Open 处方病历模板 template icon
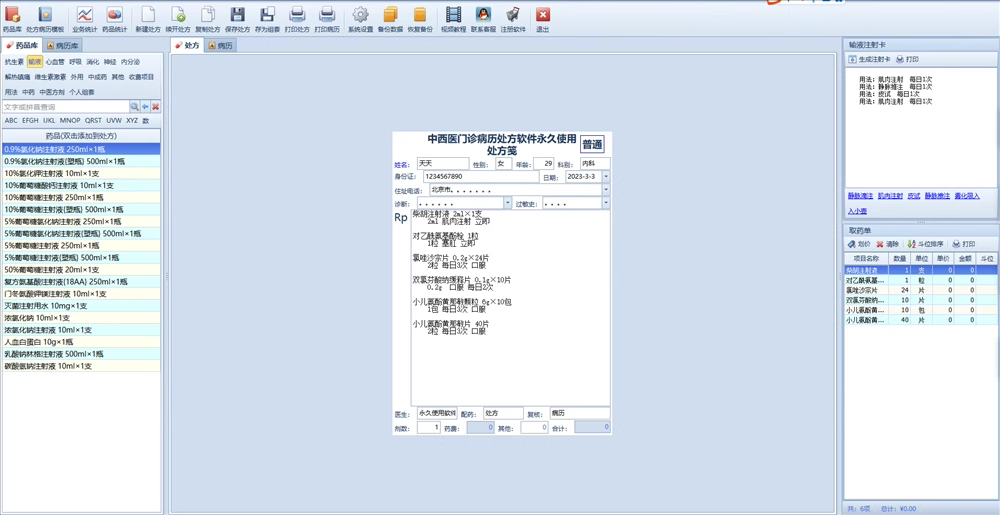The image size is (1000, 515). [45, 19]
